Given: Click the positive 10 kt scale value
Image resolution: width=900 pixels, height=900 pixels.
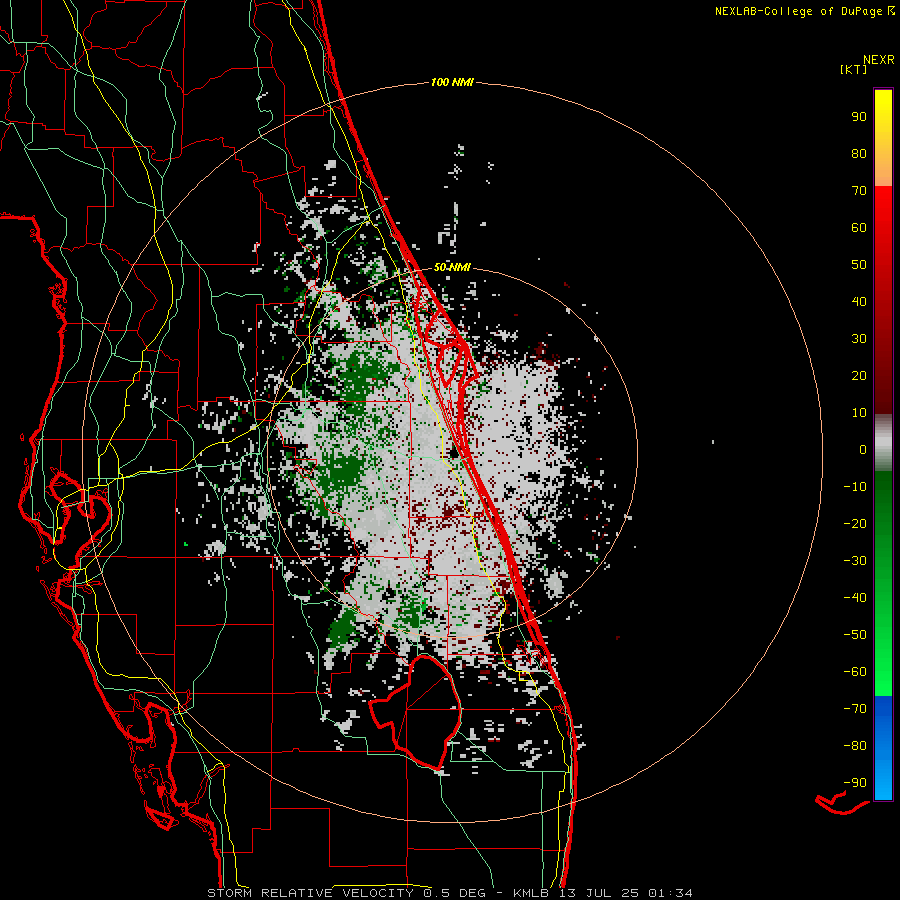Looking at the screenshot, I should (859, 413).
